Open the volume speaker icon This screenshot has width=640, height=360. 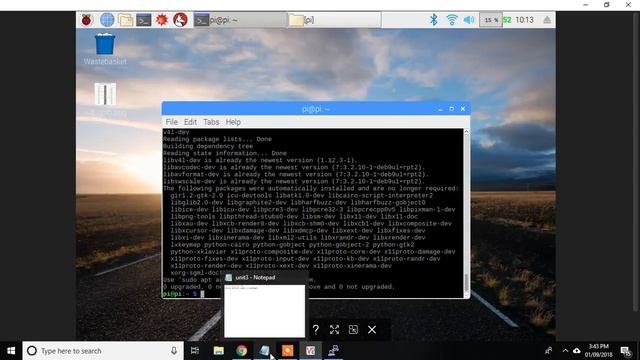[x=469, y=20]
